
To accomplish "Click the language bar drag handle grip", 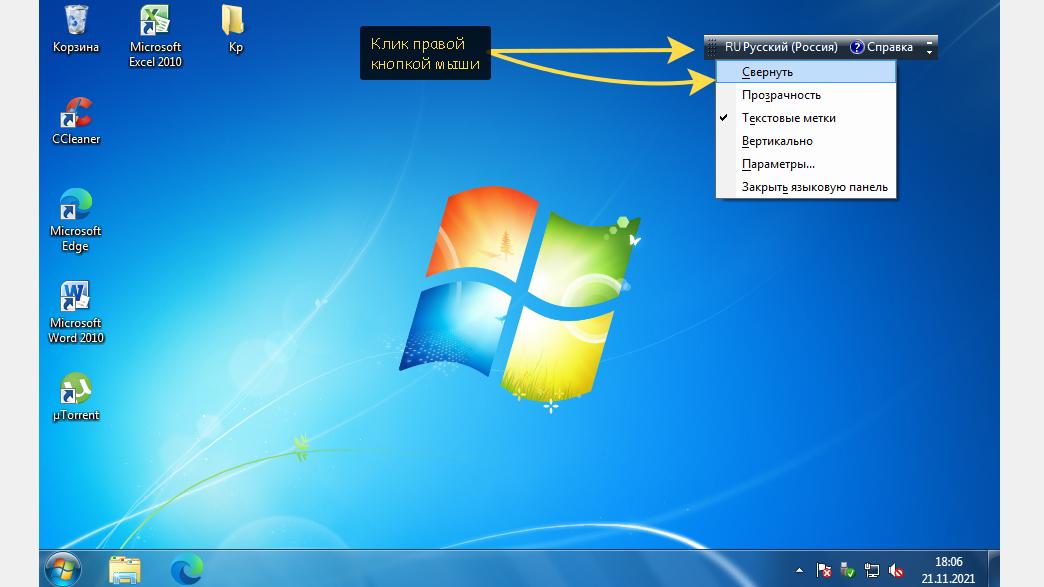I will point(712,47).
